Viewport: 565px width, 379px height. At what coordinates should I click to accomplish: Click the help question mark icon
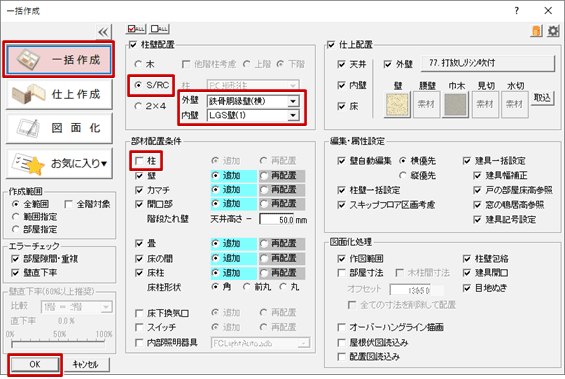tap(517, 11)
